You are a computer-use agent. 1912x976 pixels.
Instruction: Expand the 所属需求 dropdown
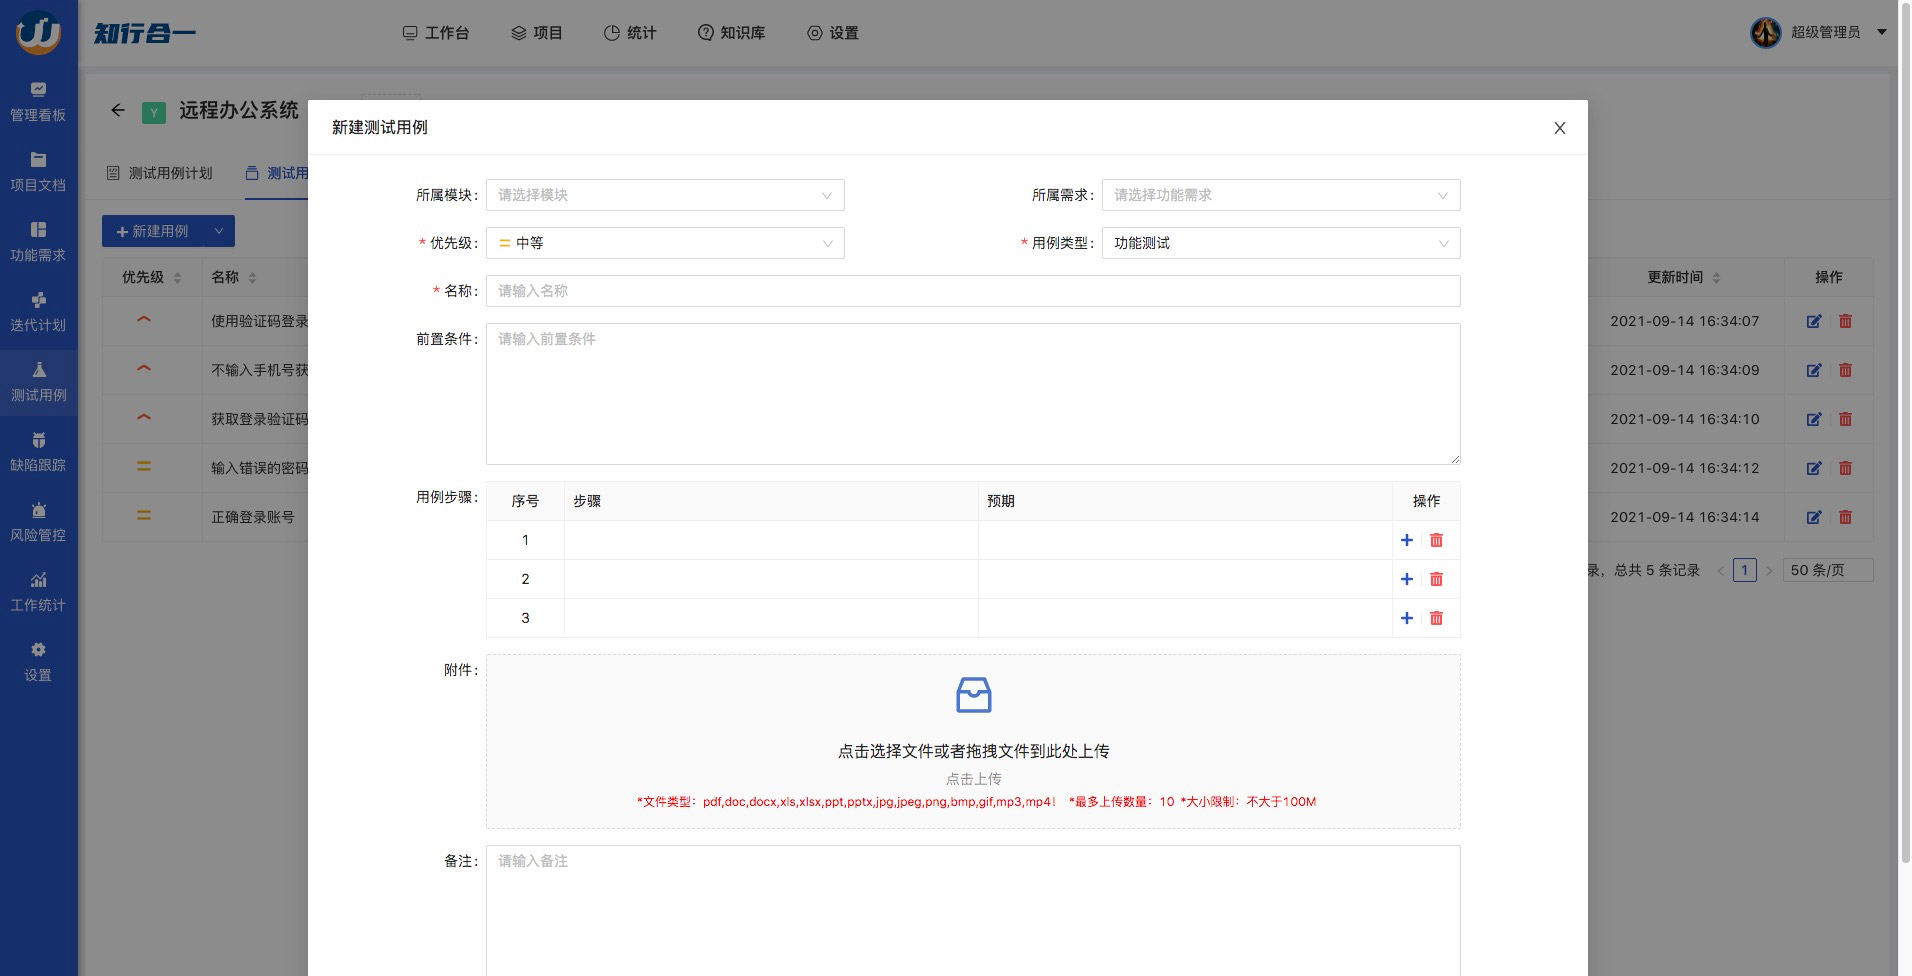click(1280, 195)
